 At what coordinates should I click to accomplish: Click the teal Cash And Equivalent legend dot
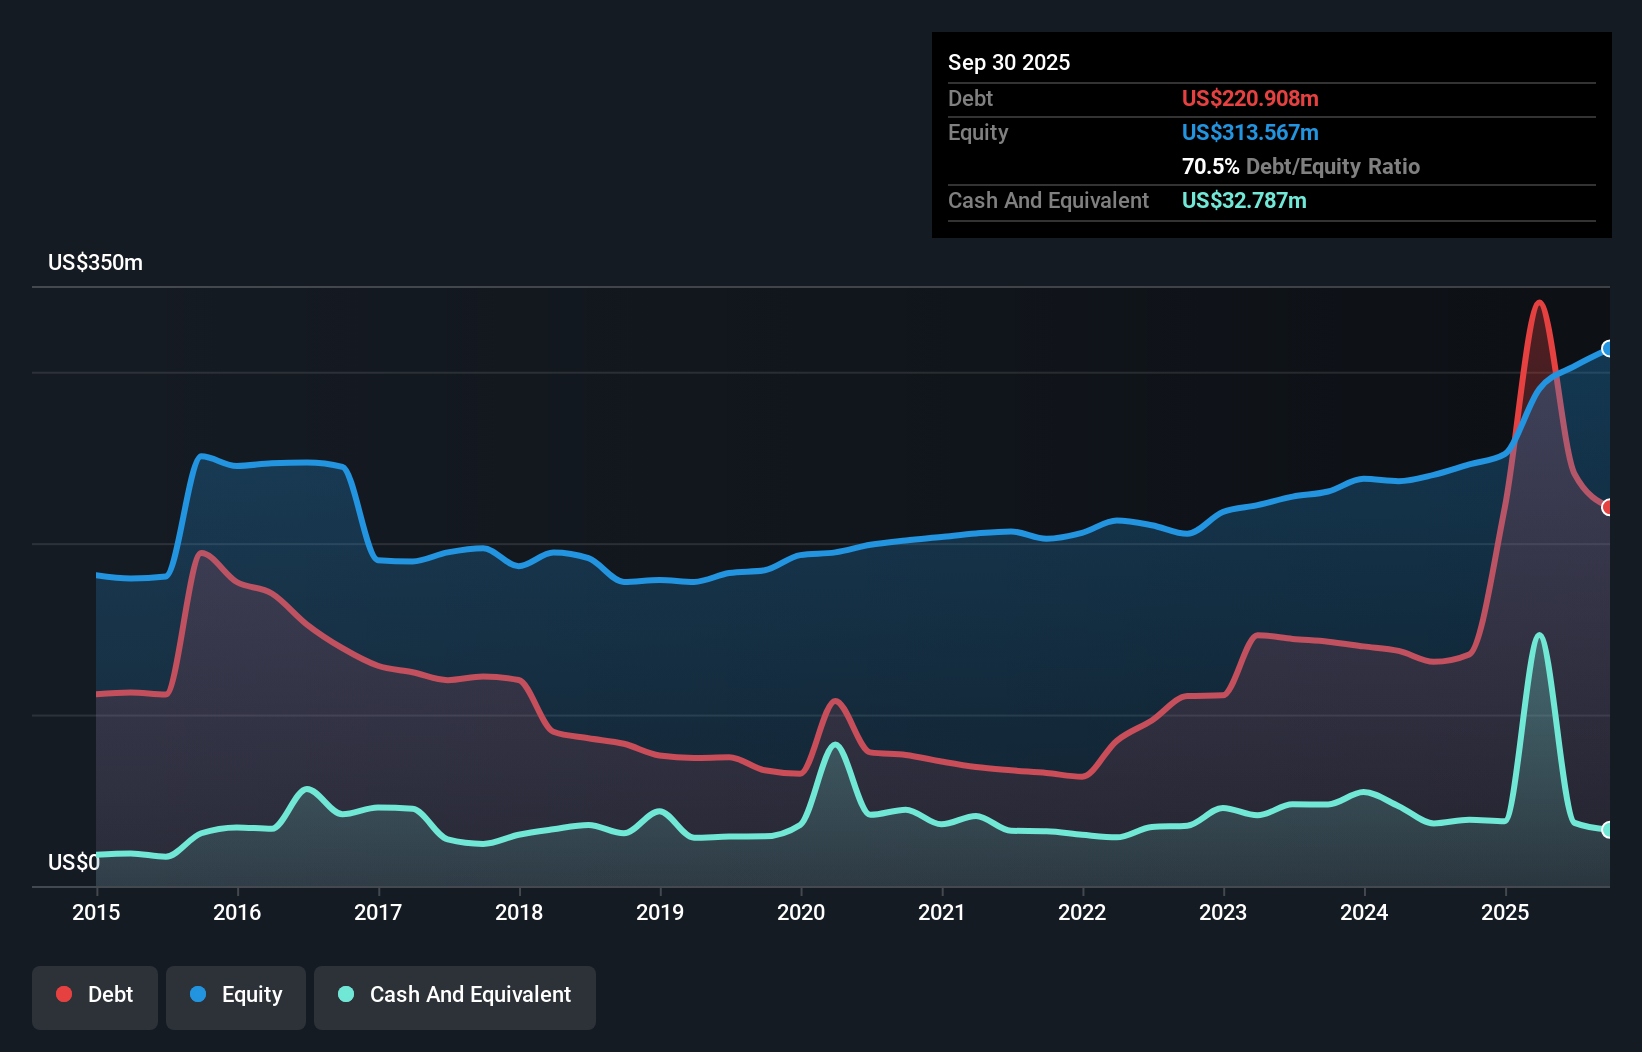tap(344, 994)
